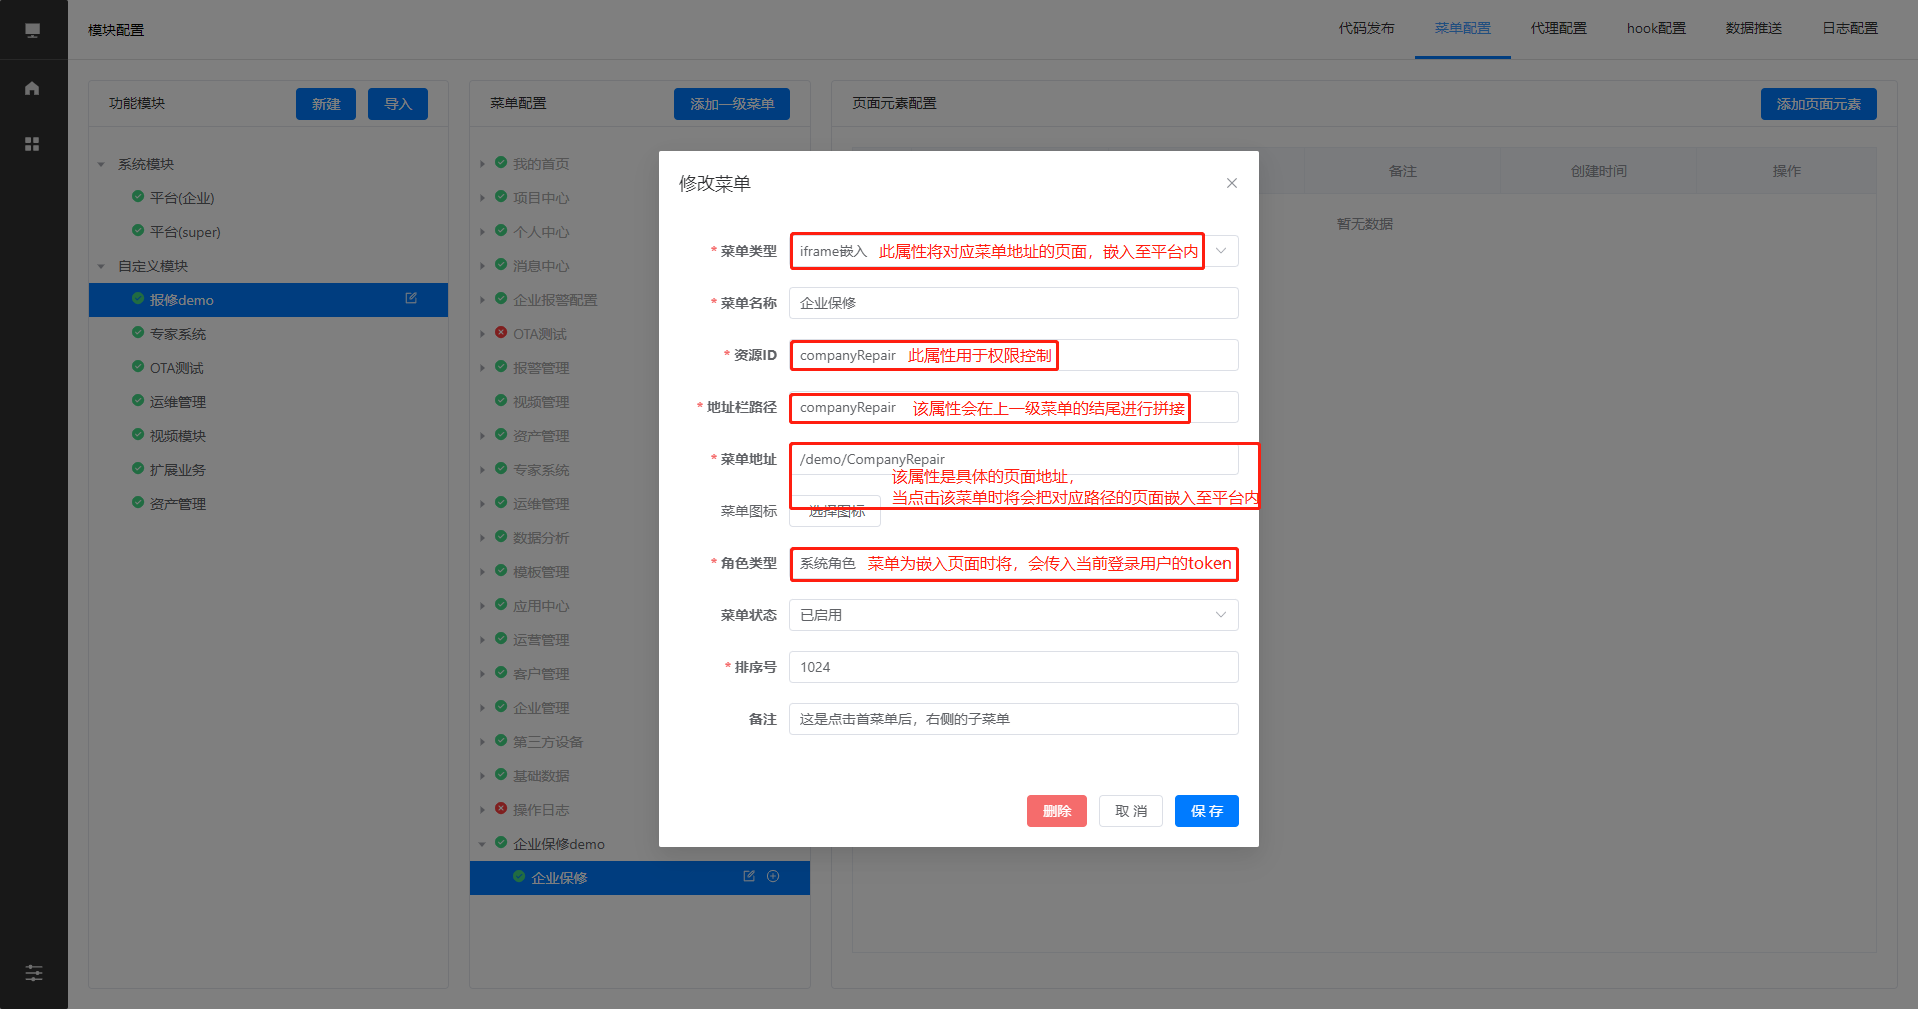Collapse the 系统模块 tree node
The width and height of the screenshot is (1918, 1009).
[x=101, y=164]
